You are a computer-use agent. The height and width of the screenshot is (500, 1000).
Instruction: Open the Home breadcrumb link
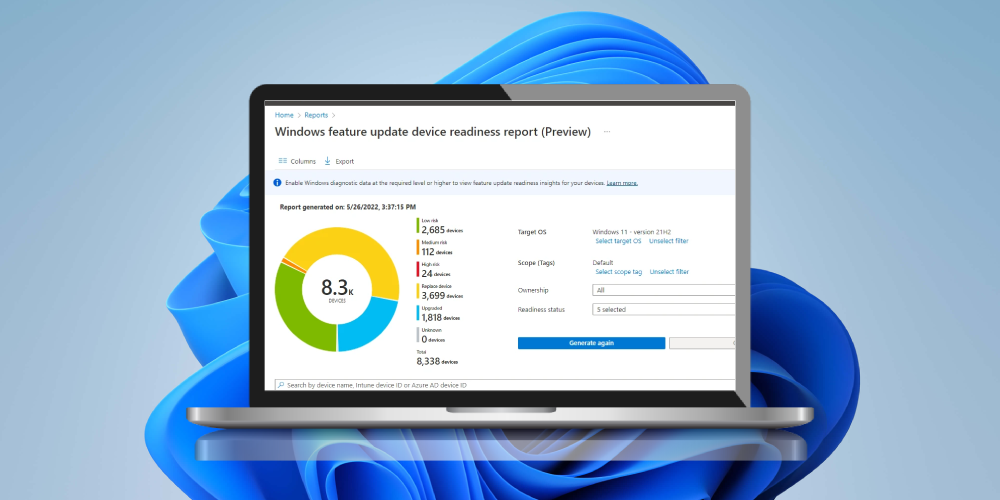284,115
